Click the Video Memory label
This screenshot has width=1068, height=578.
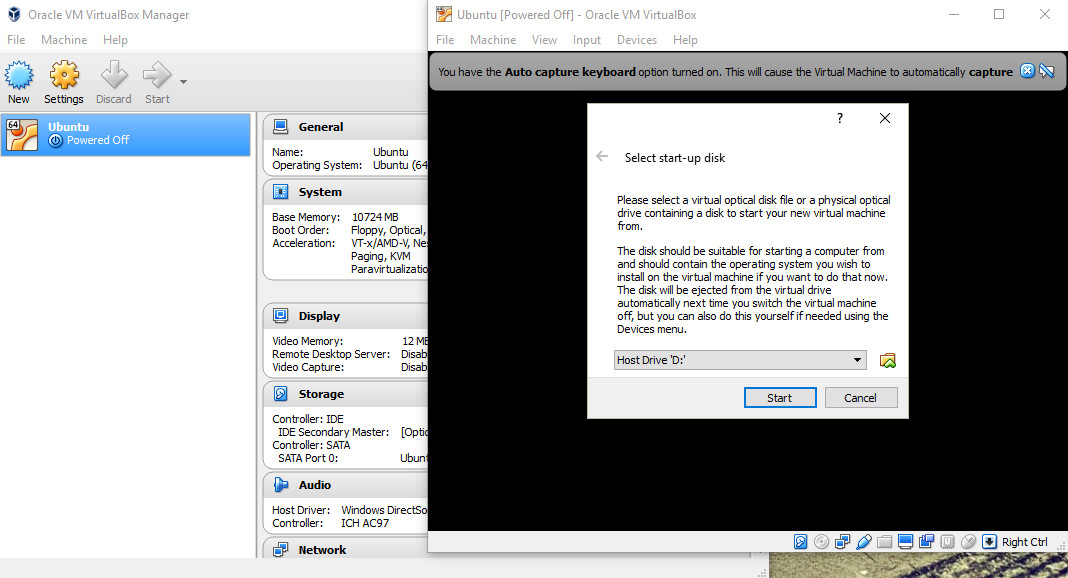(x=308, y=341)
